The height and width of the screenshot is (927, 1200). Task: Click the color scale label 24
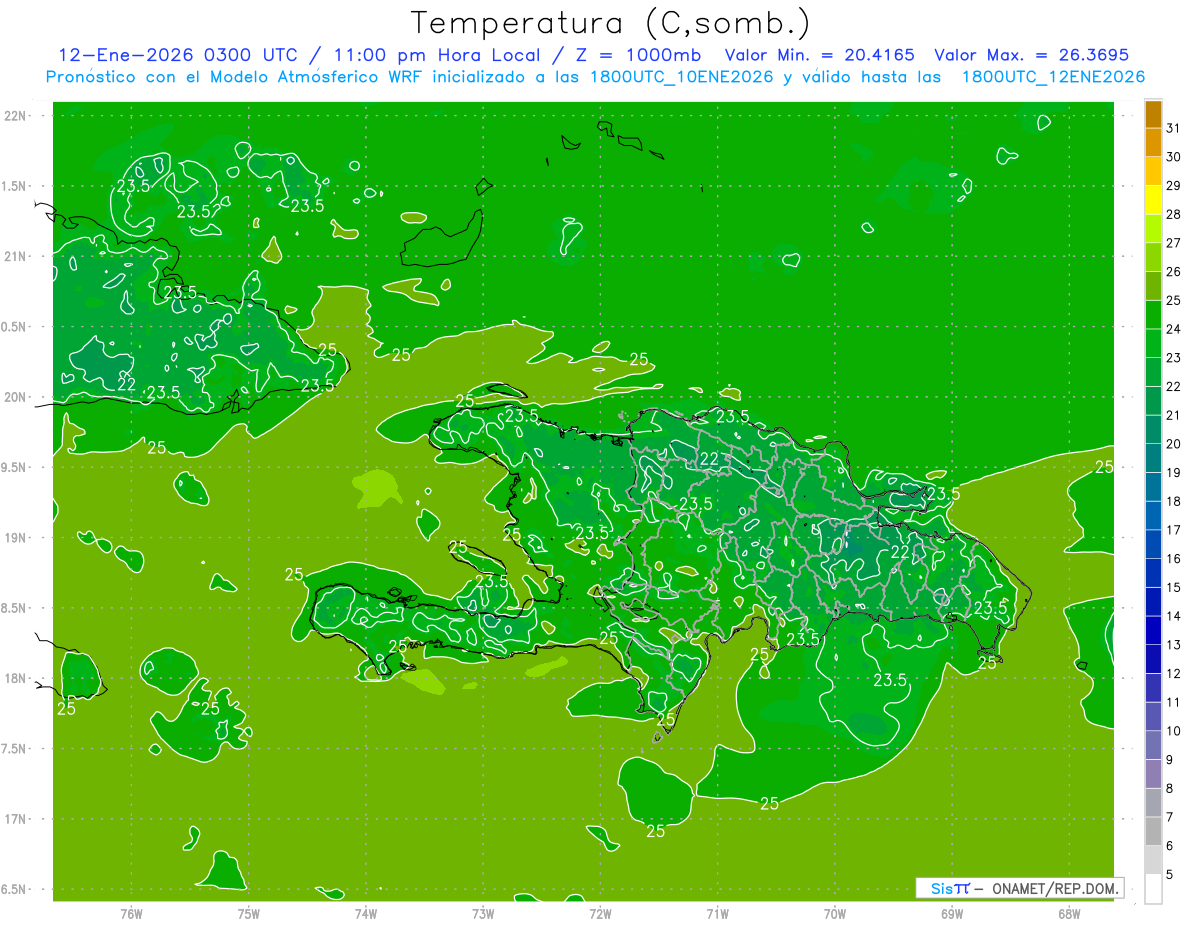click(x=1174, y=329)
